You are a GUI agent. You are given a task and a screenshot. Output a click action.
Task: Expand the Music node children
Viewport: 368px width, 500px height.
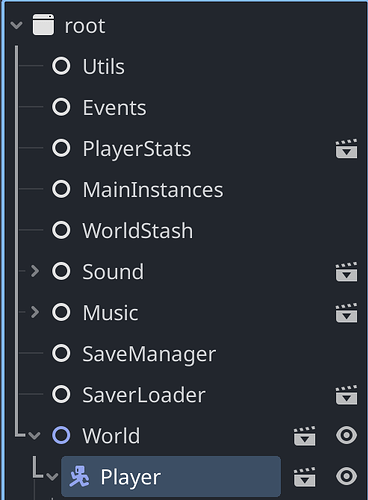[35, 312]
